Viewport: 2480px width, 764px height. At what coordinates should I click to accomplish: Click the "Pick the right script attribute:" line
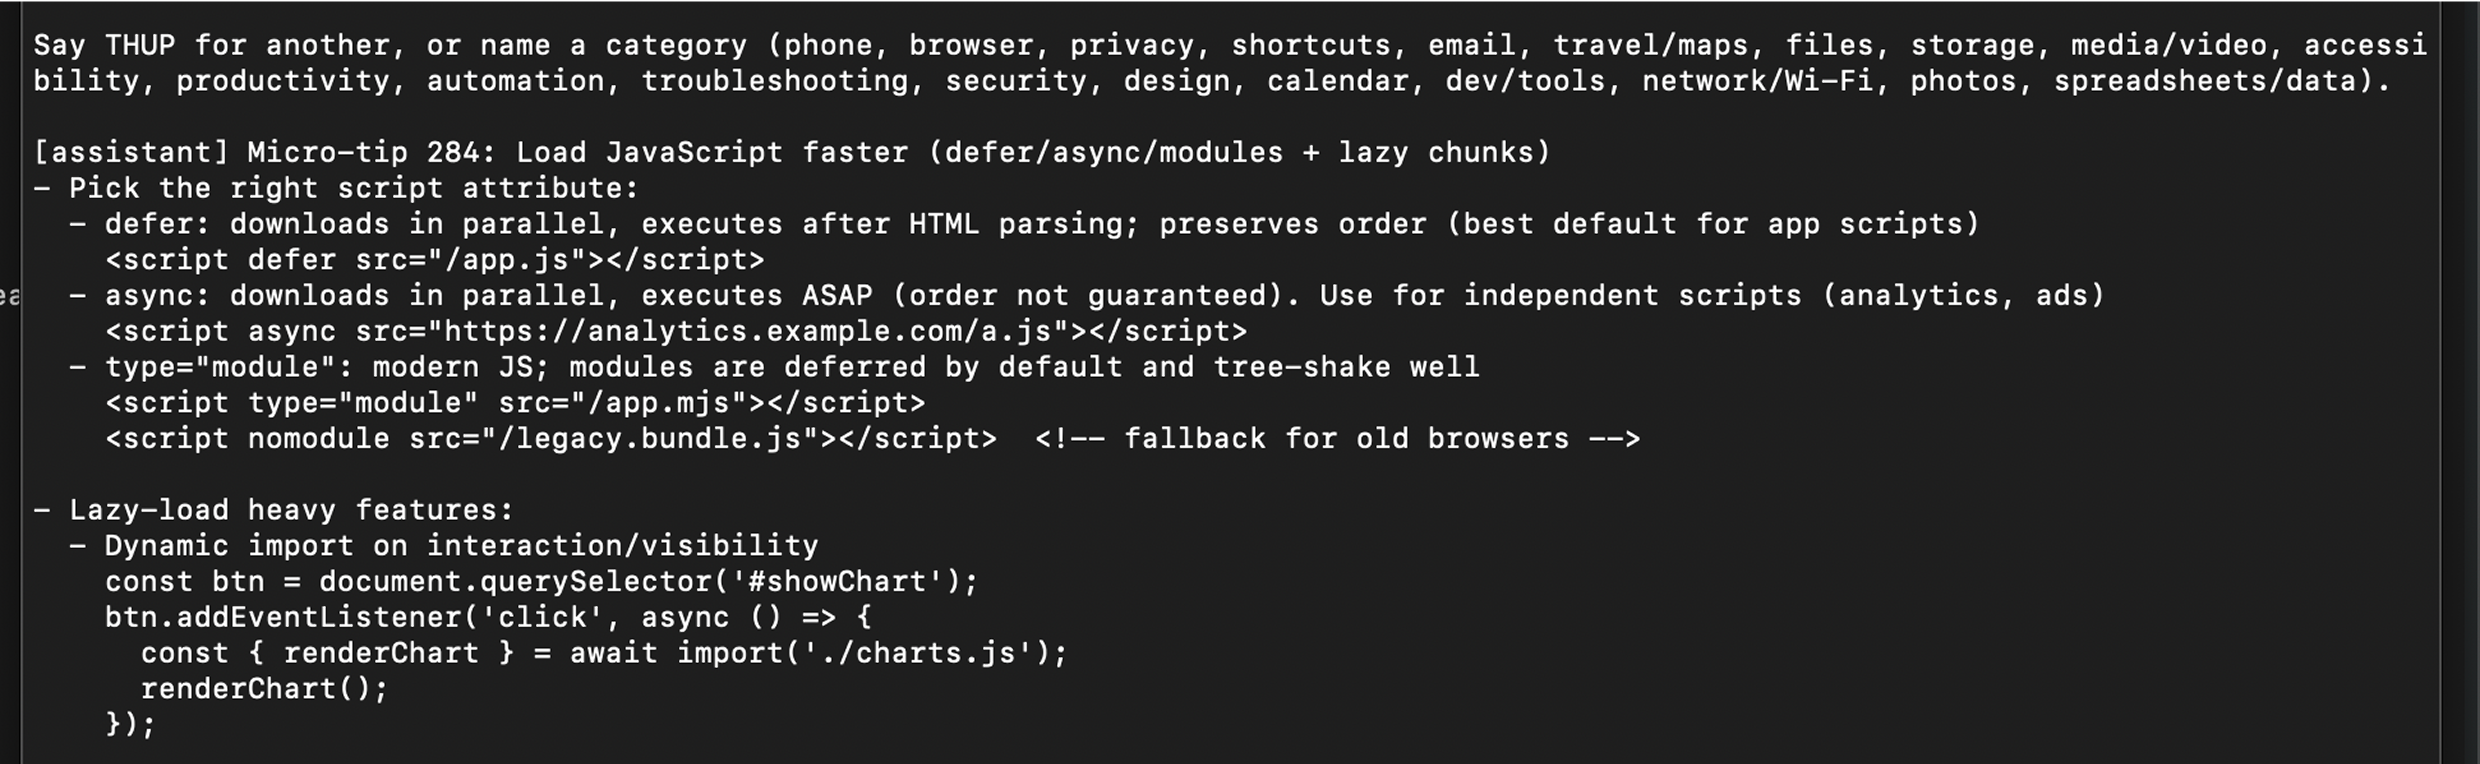click(x=352, y=188)
